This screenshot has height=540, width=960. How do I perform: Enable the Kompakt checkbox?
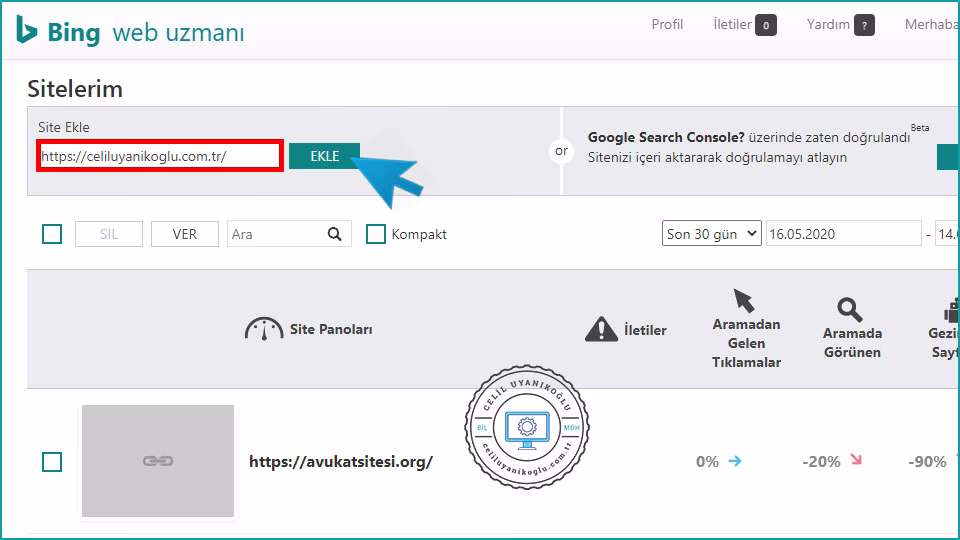point(376,234)
